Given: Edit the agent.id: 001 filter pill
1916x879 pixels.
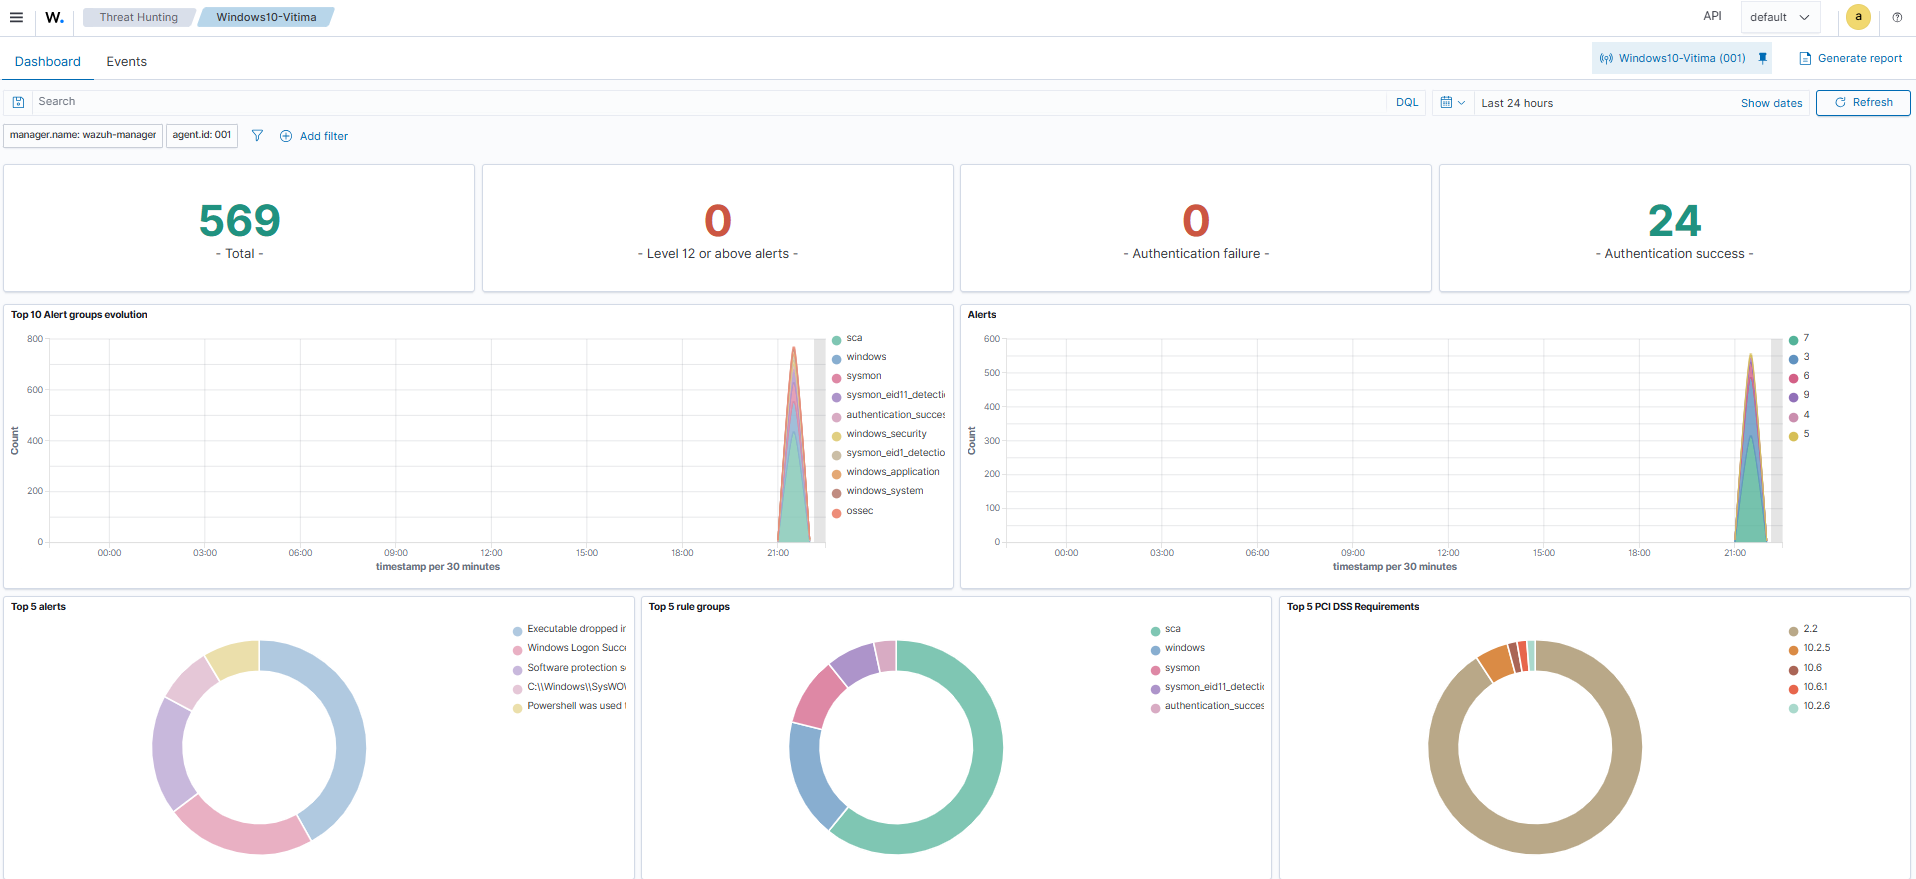Looking at the screenshot, I should tap(202, 135).
